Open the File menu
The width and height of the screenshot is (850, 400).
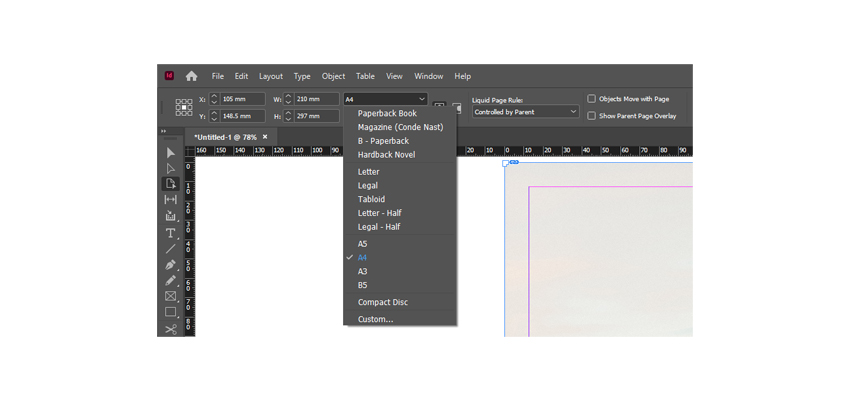[217, 76]
